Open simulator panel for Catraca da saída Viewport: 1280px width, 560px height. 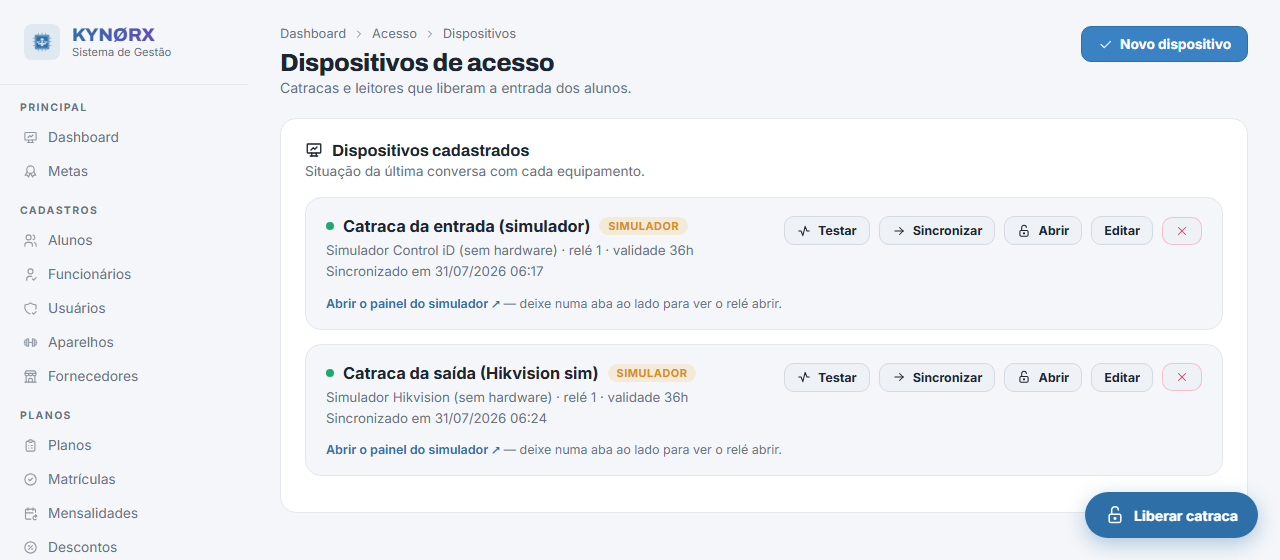click(413, 450)
